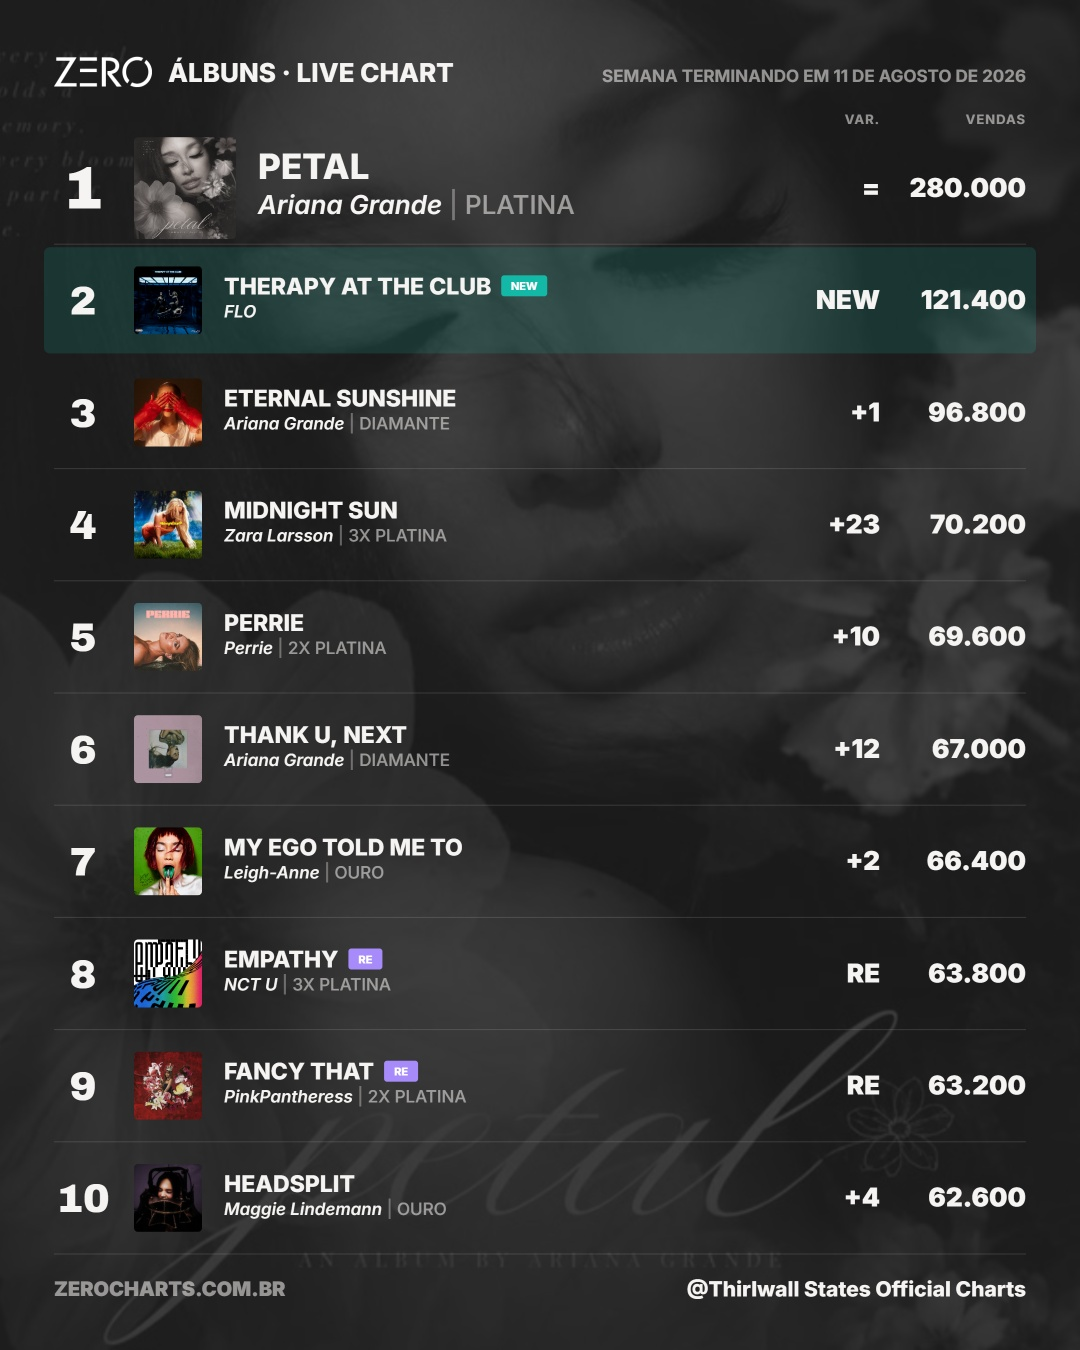The height and width of the screenshot is (1350, 1080).
Task: Select the Therapy at the Club cover
Action: click(168, 300)
